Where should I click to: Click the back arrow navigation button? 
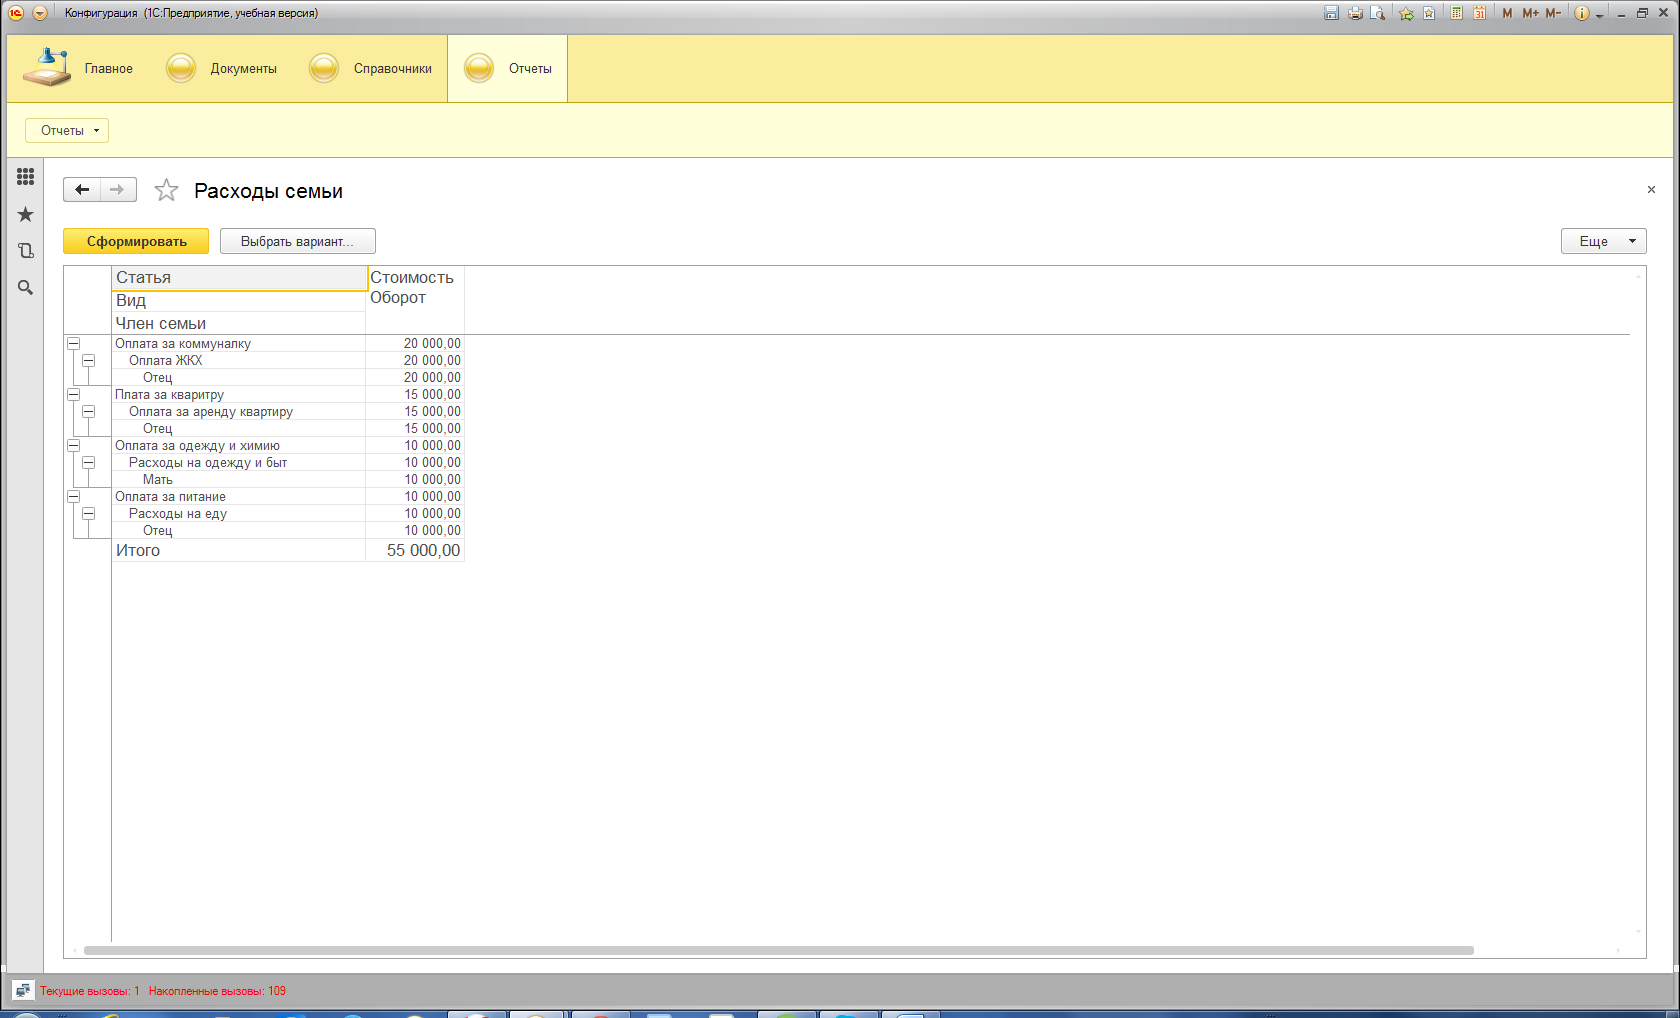coord(82,190)
